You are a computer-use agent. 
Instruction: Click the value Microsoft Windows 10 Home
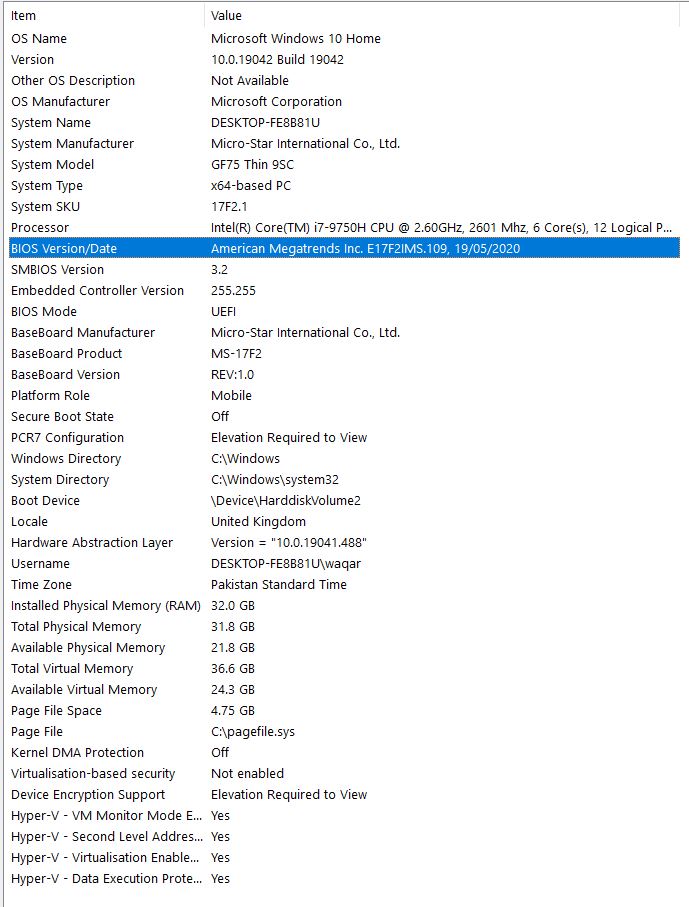[296, 39]
